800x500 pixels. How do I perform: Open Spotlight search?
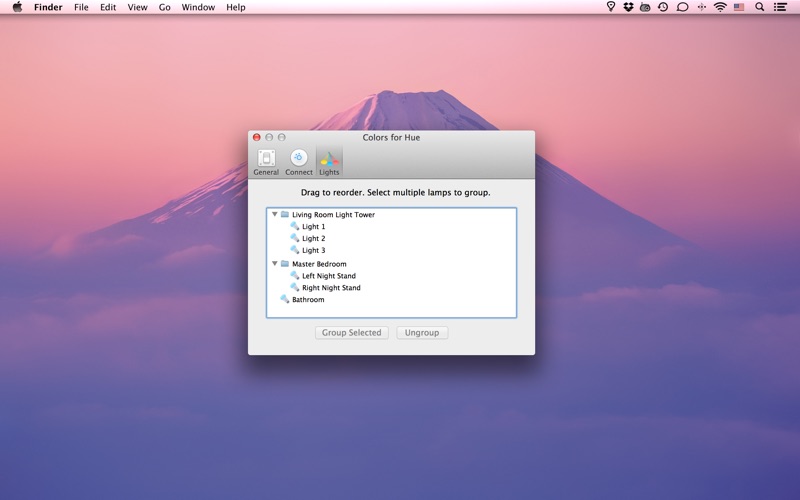click(760, 7)
